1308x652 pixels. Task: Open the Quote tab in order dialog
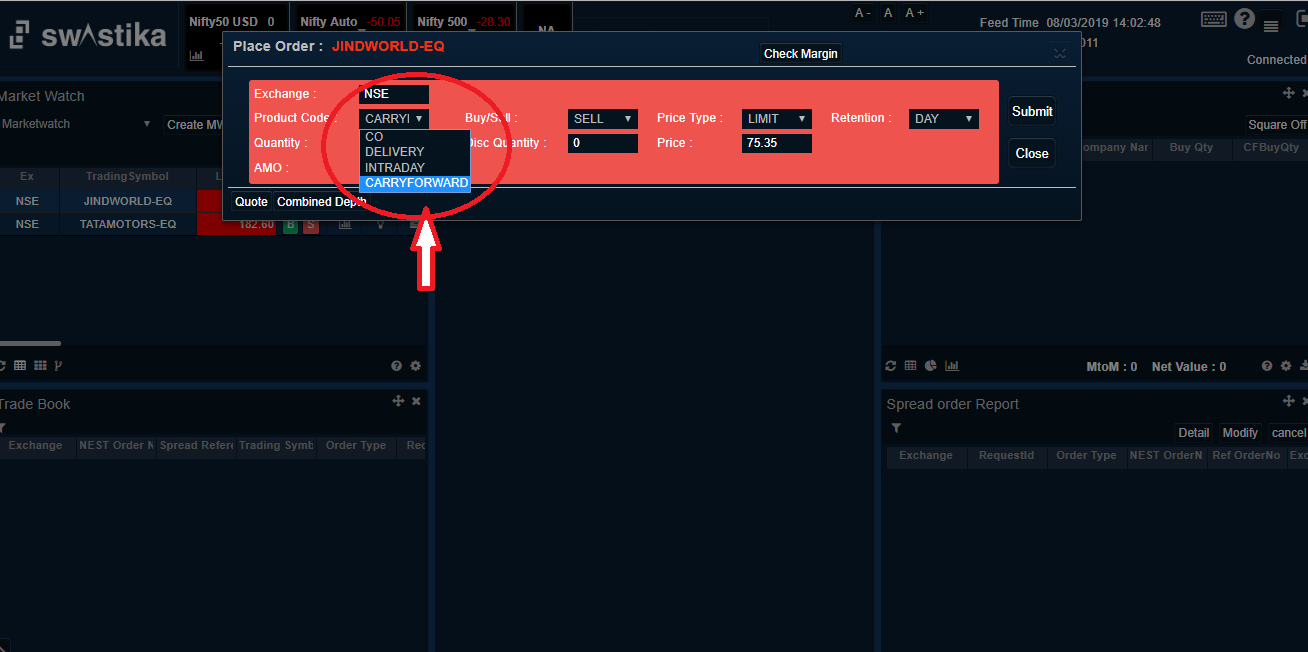(x=251, y=202)
